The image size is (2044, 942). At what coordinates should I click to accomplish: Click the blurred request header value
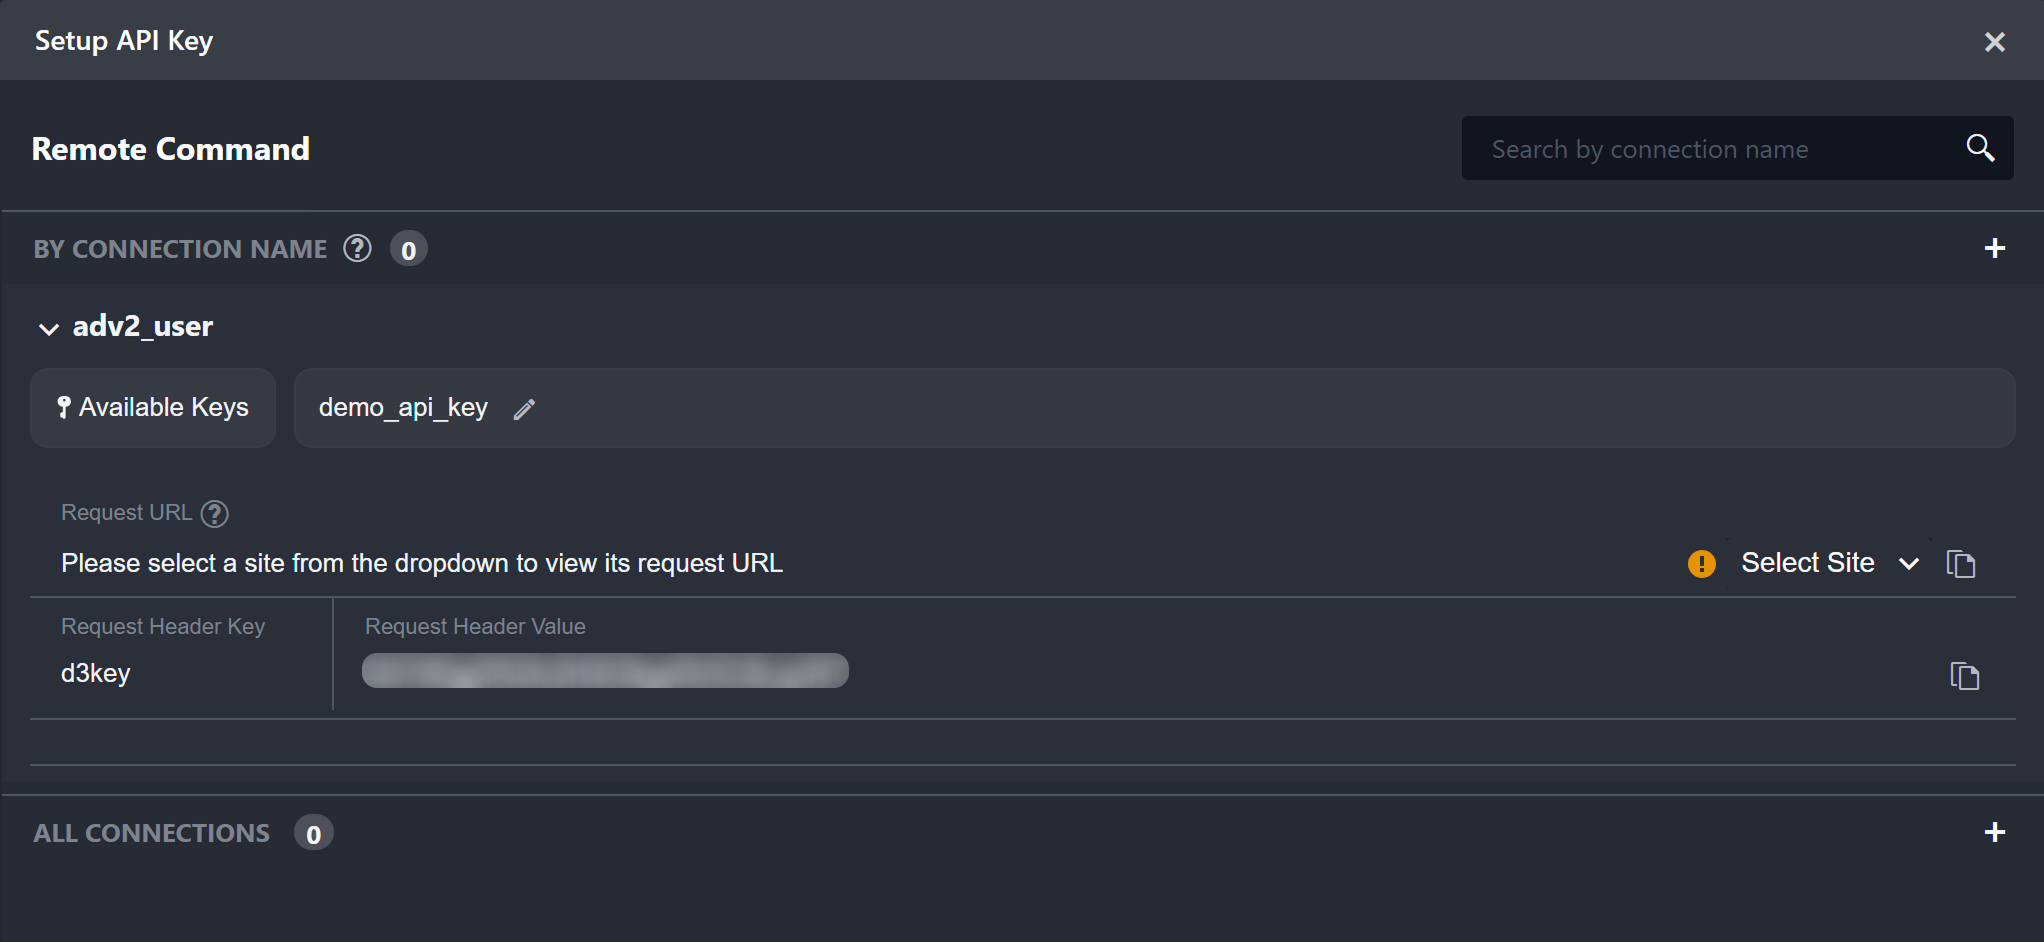[x=605, y=671]
